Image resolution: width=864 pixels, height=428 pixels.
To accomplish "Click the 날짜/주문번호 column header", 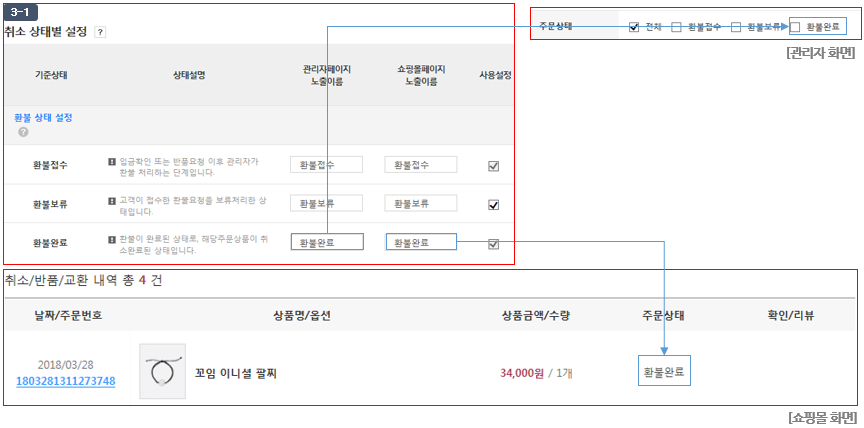I will 67,315.
